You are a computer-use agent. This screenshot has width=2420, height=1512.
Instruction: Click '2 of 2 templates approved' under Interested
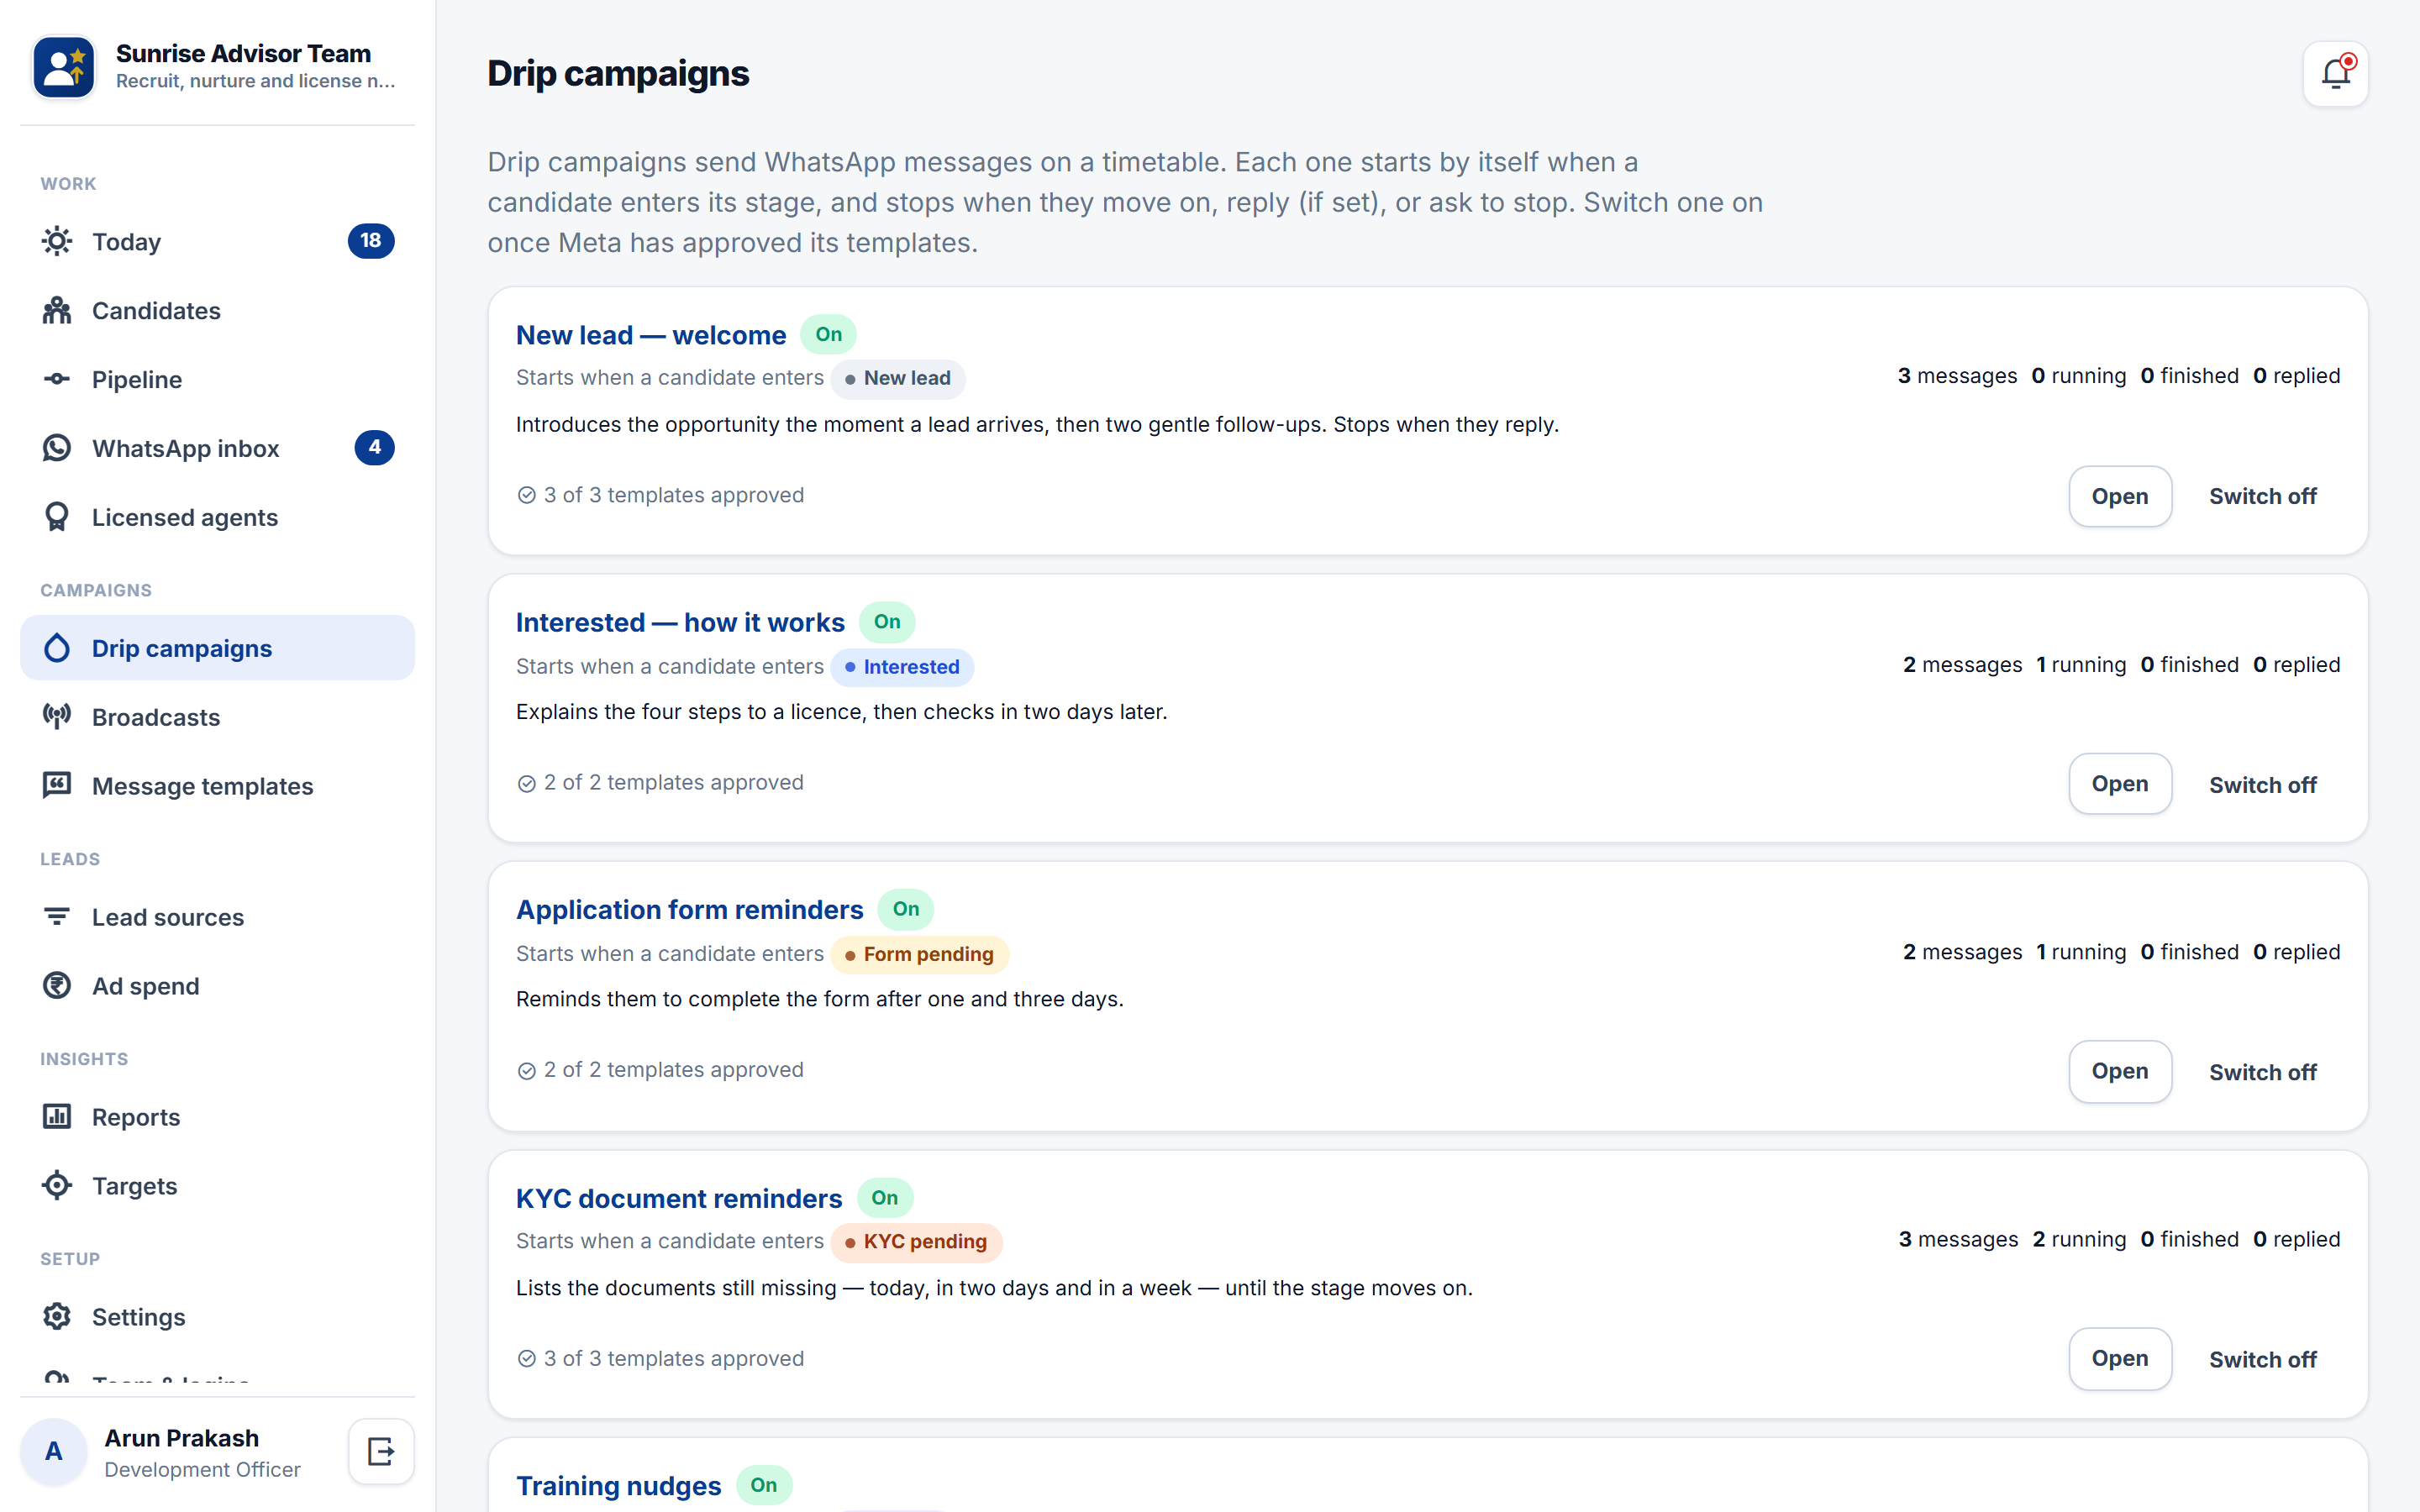click(x=661, y=782)
